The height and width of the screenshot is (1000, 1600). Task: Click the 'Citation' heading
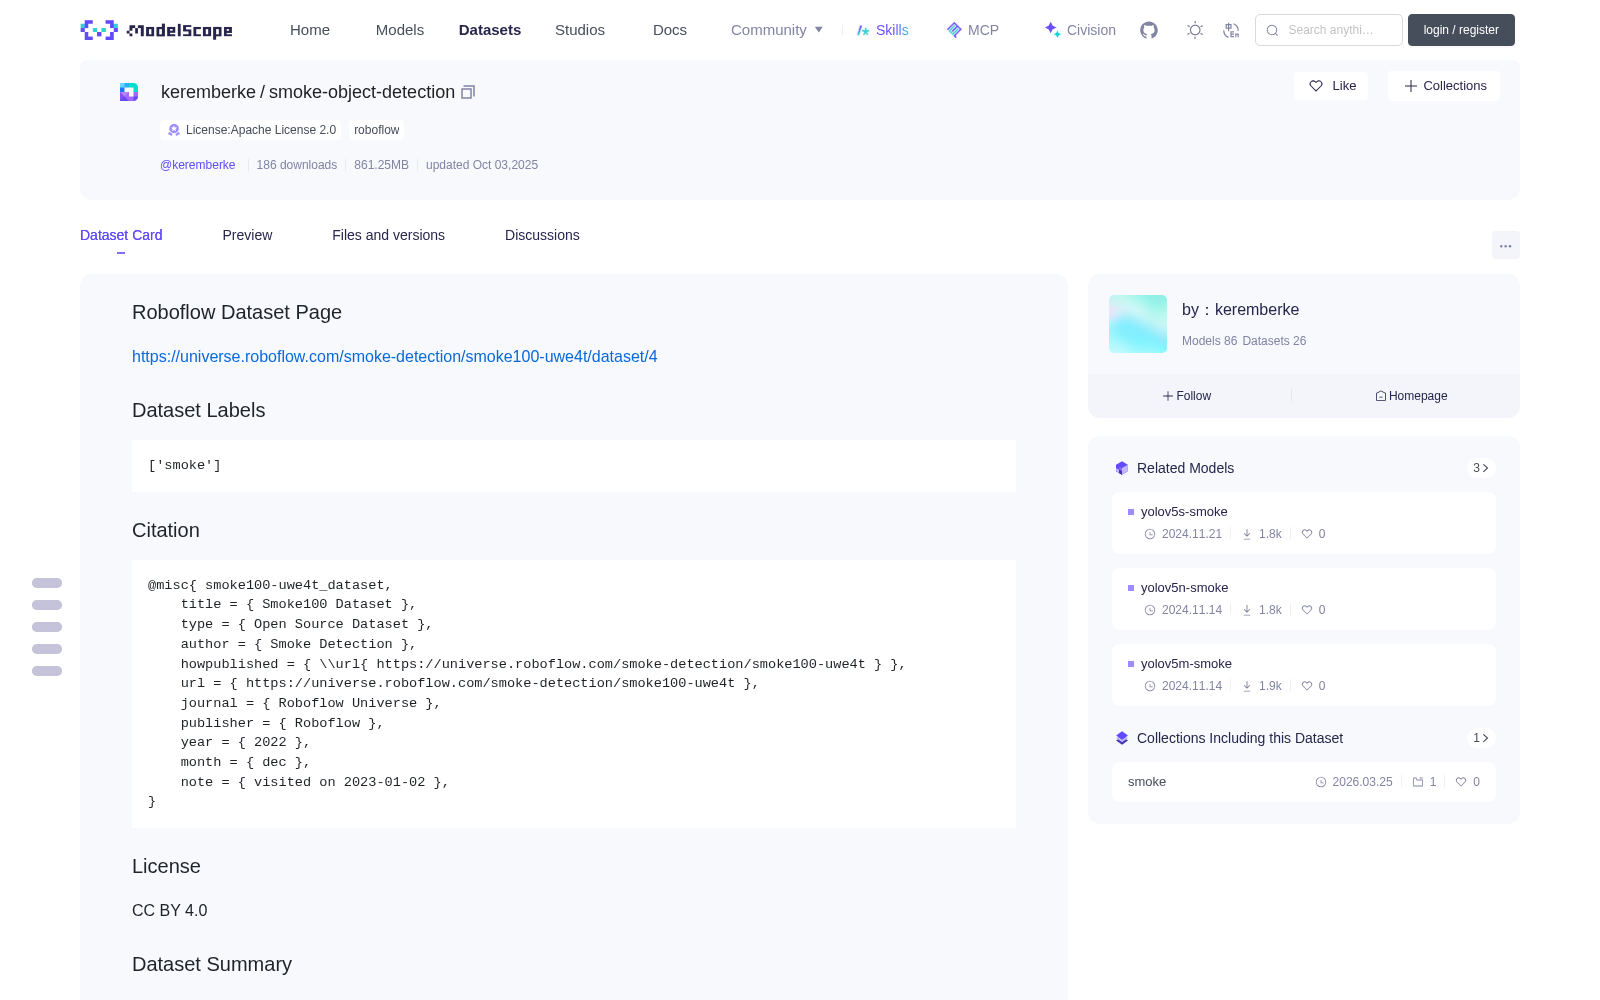pos(166,530)
